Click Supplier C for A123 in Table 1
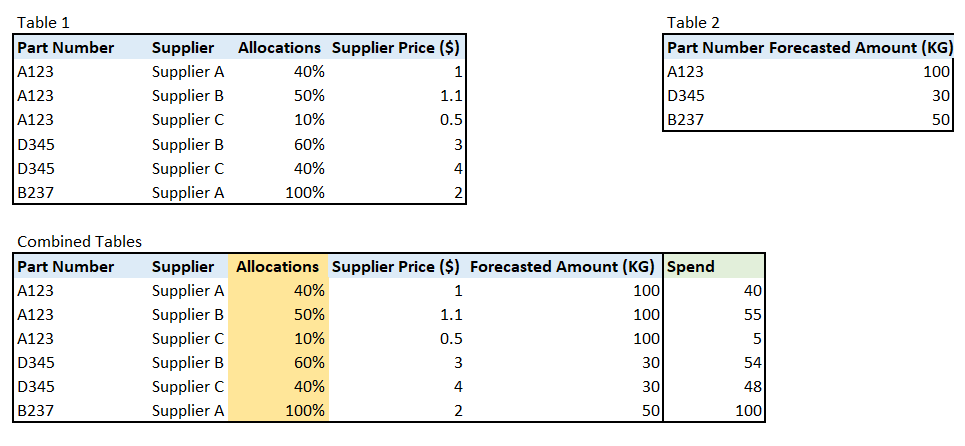 point(188,120)
